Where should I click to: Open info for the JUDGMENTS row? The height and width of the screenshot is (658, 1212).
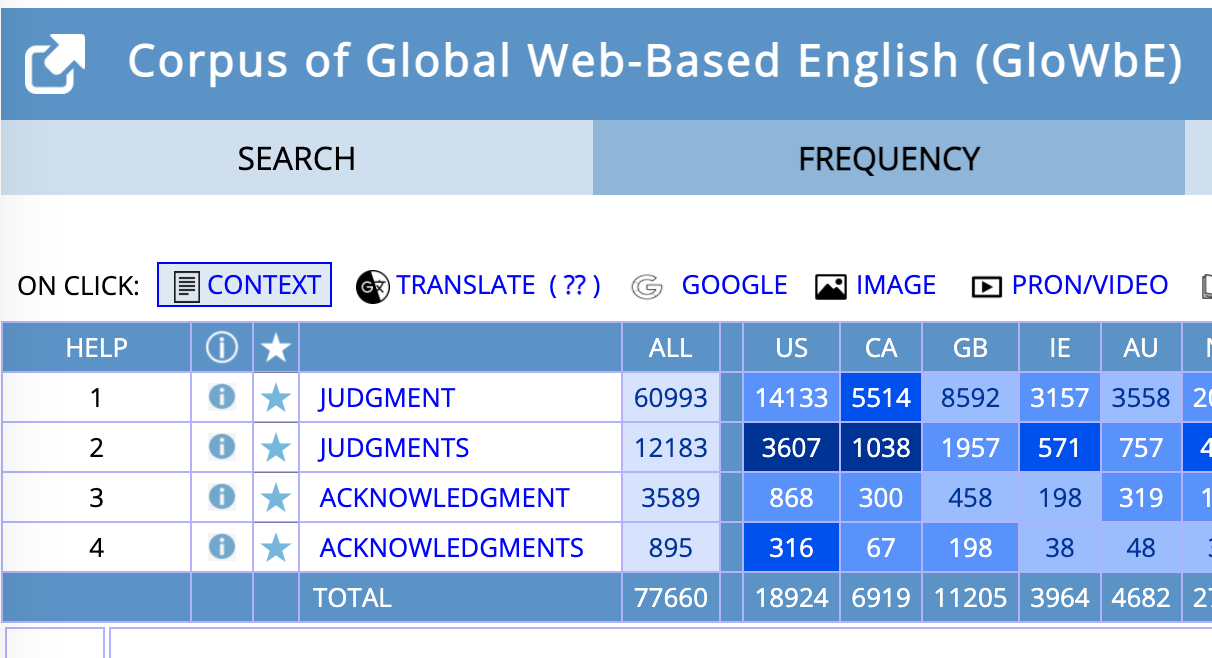222,447
